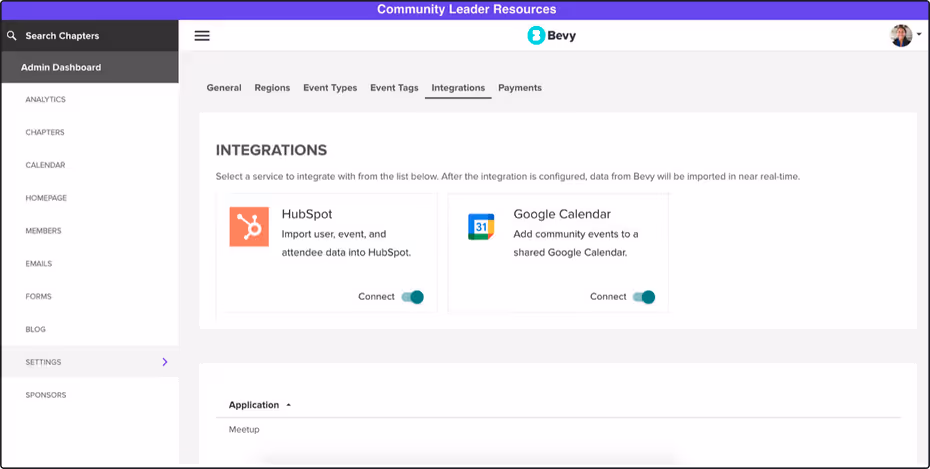This screenshot has height=469, width=930.
Task: Switch to the Regions tab
Action: point(272,88)
